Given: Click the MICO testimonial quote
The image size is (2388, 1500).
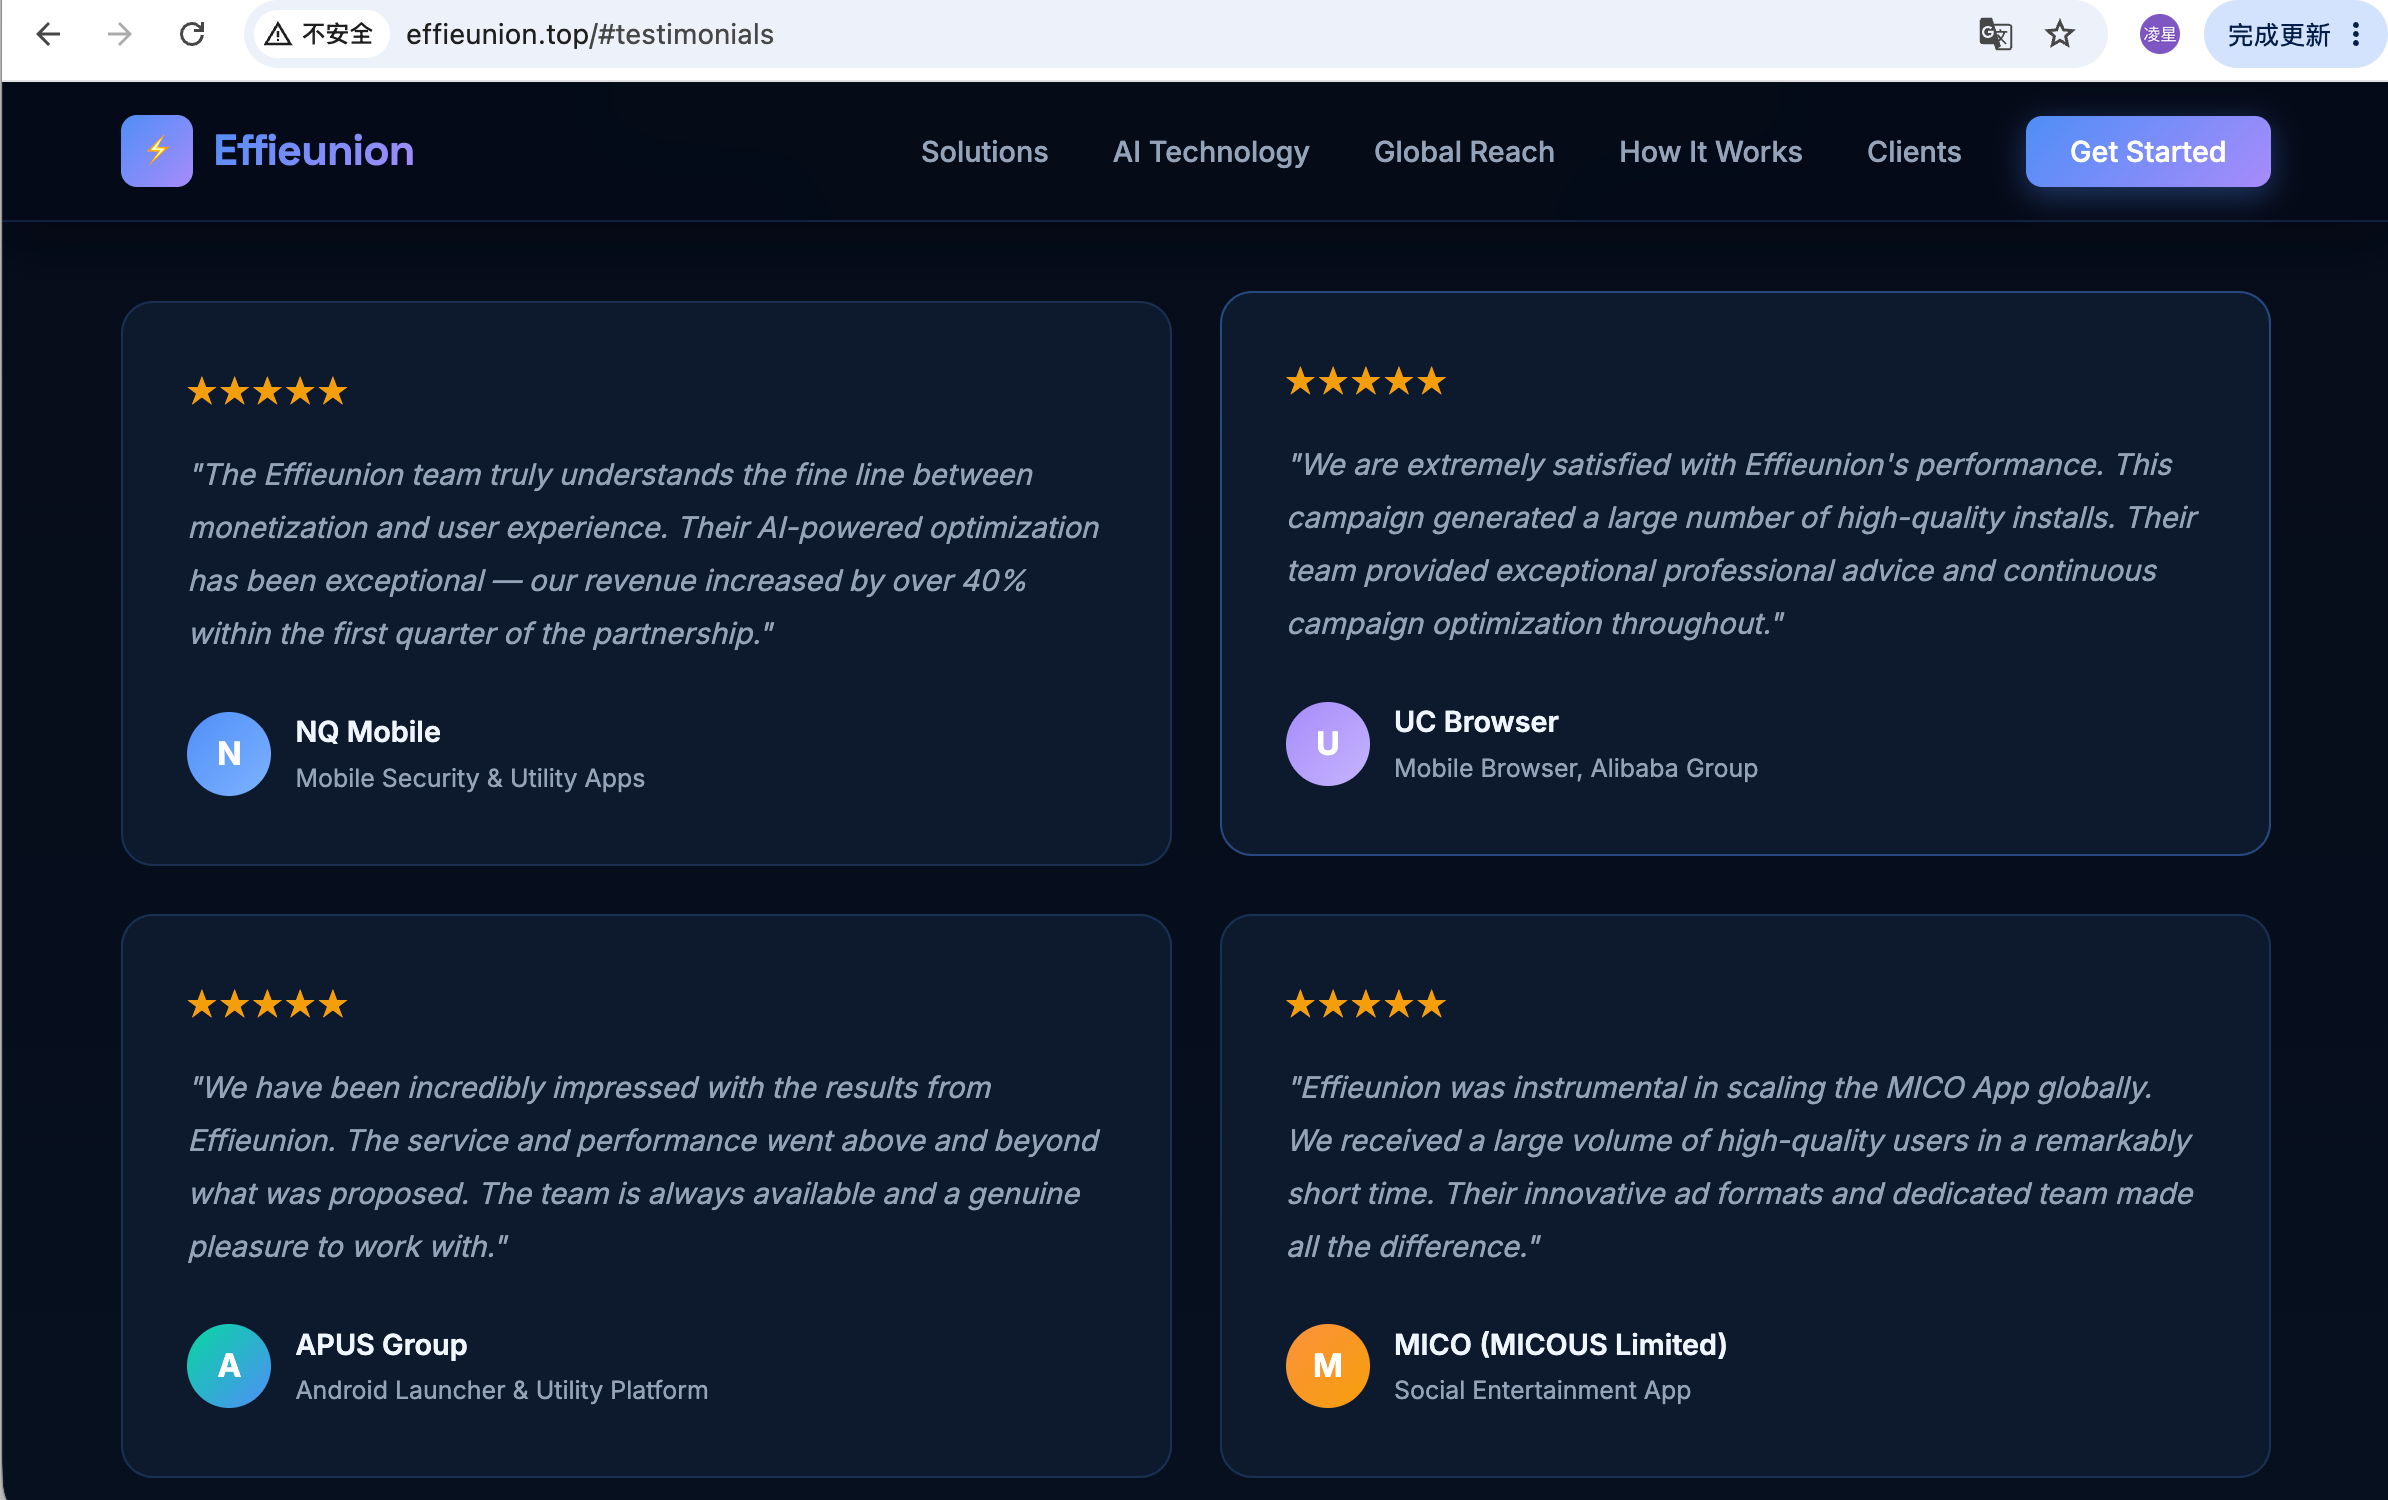Looking at the screenshot, I should (1741, 1167).
